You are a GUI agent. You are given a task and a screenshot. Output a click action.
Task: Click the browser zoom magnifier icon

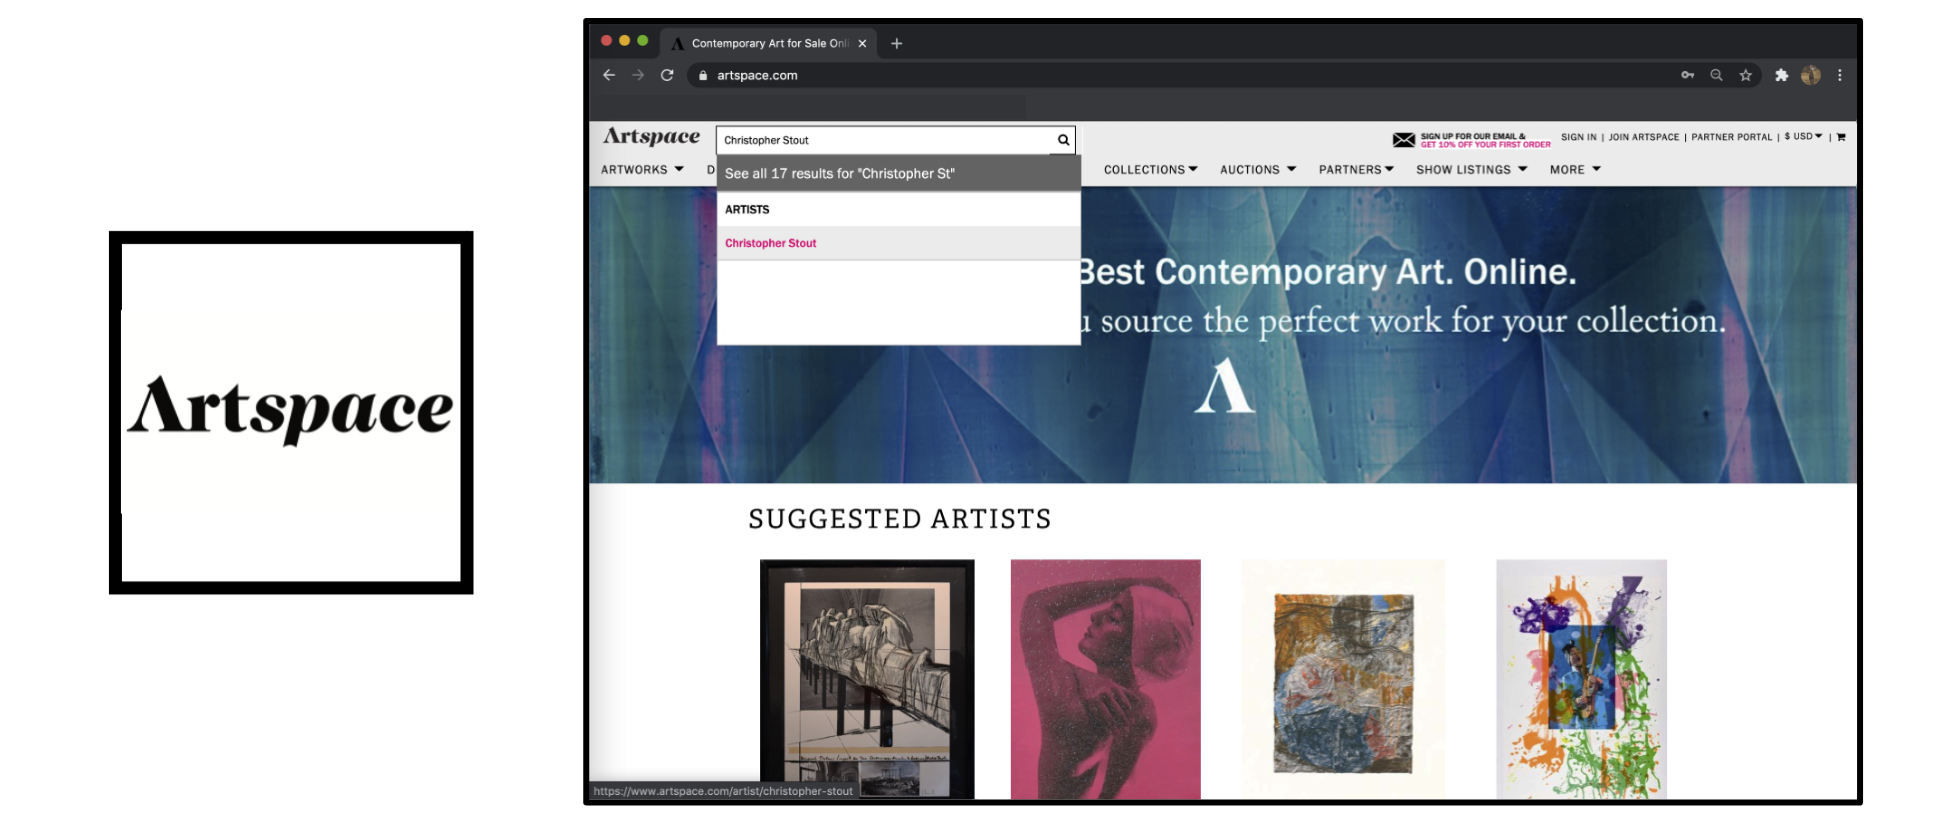click(x=1716, y=75)
